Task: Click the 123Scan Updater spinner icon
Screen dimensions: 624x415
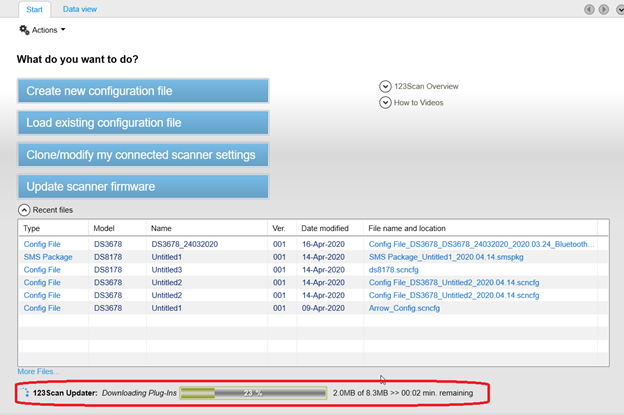Action: point(25,394)
